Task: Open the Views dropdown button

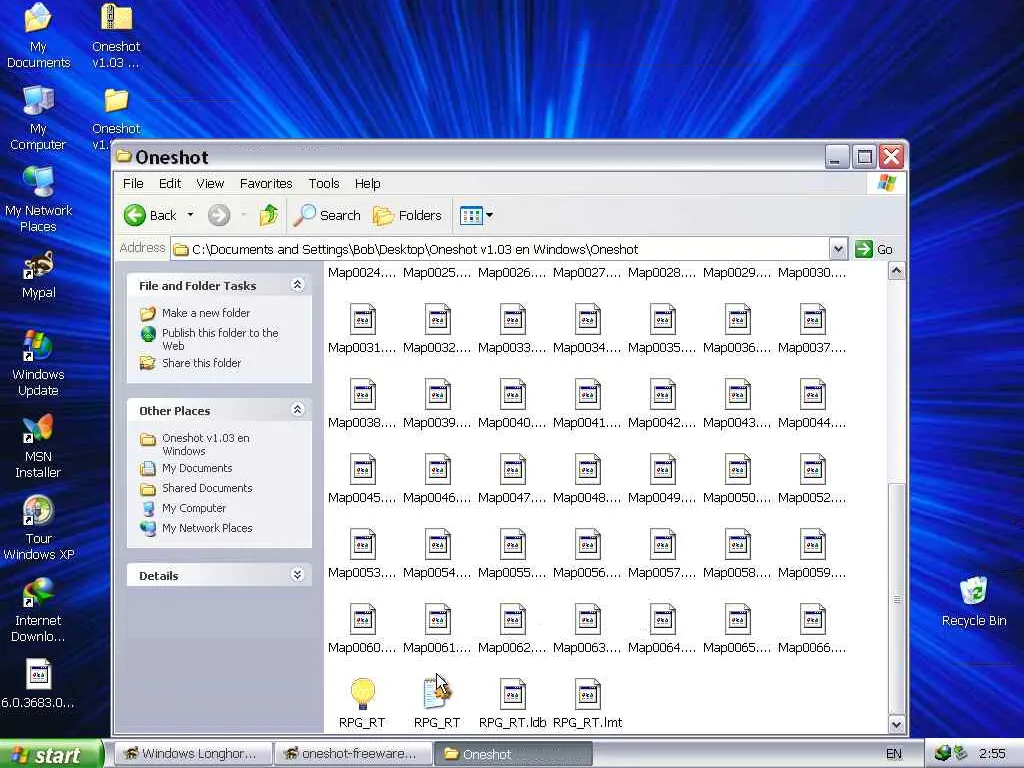Action: coord(476,215)
